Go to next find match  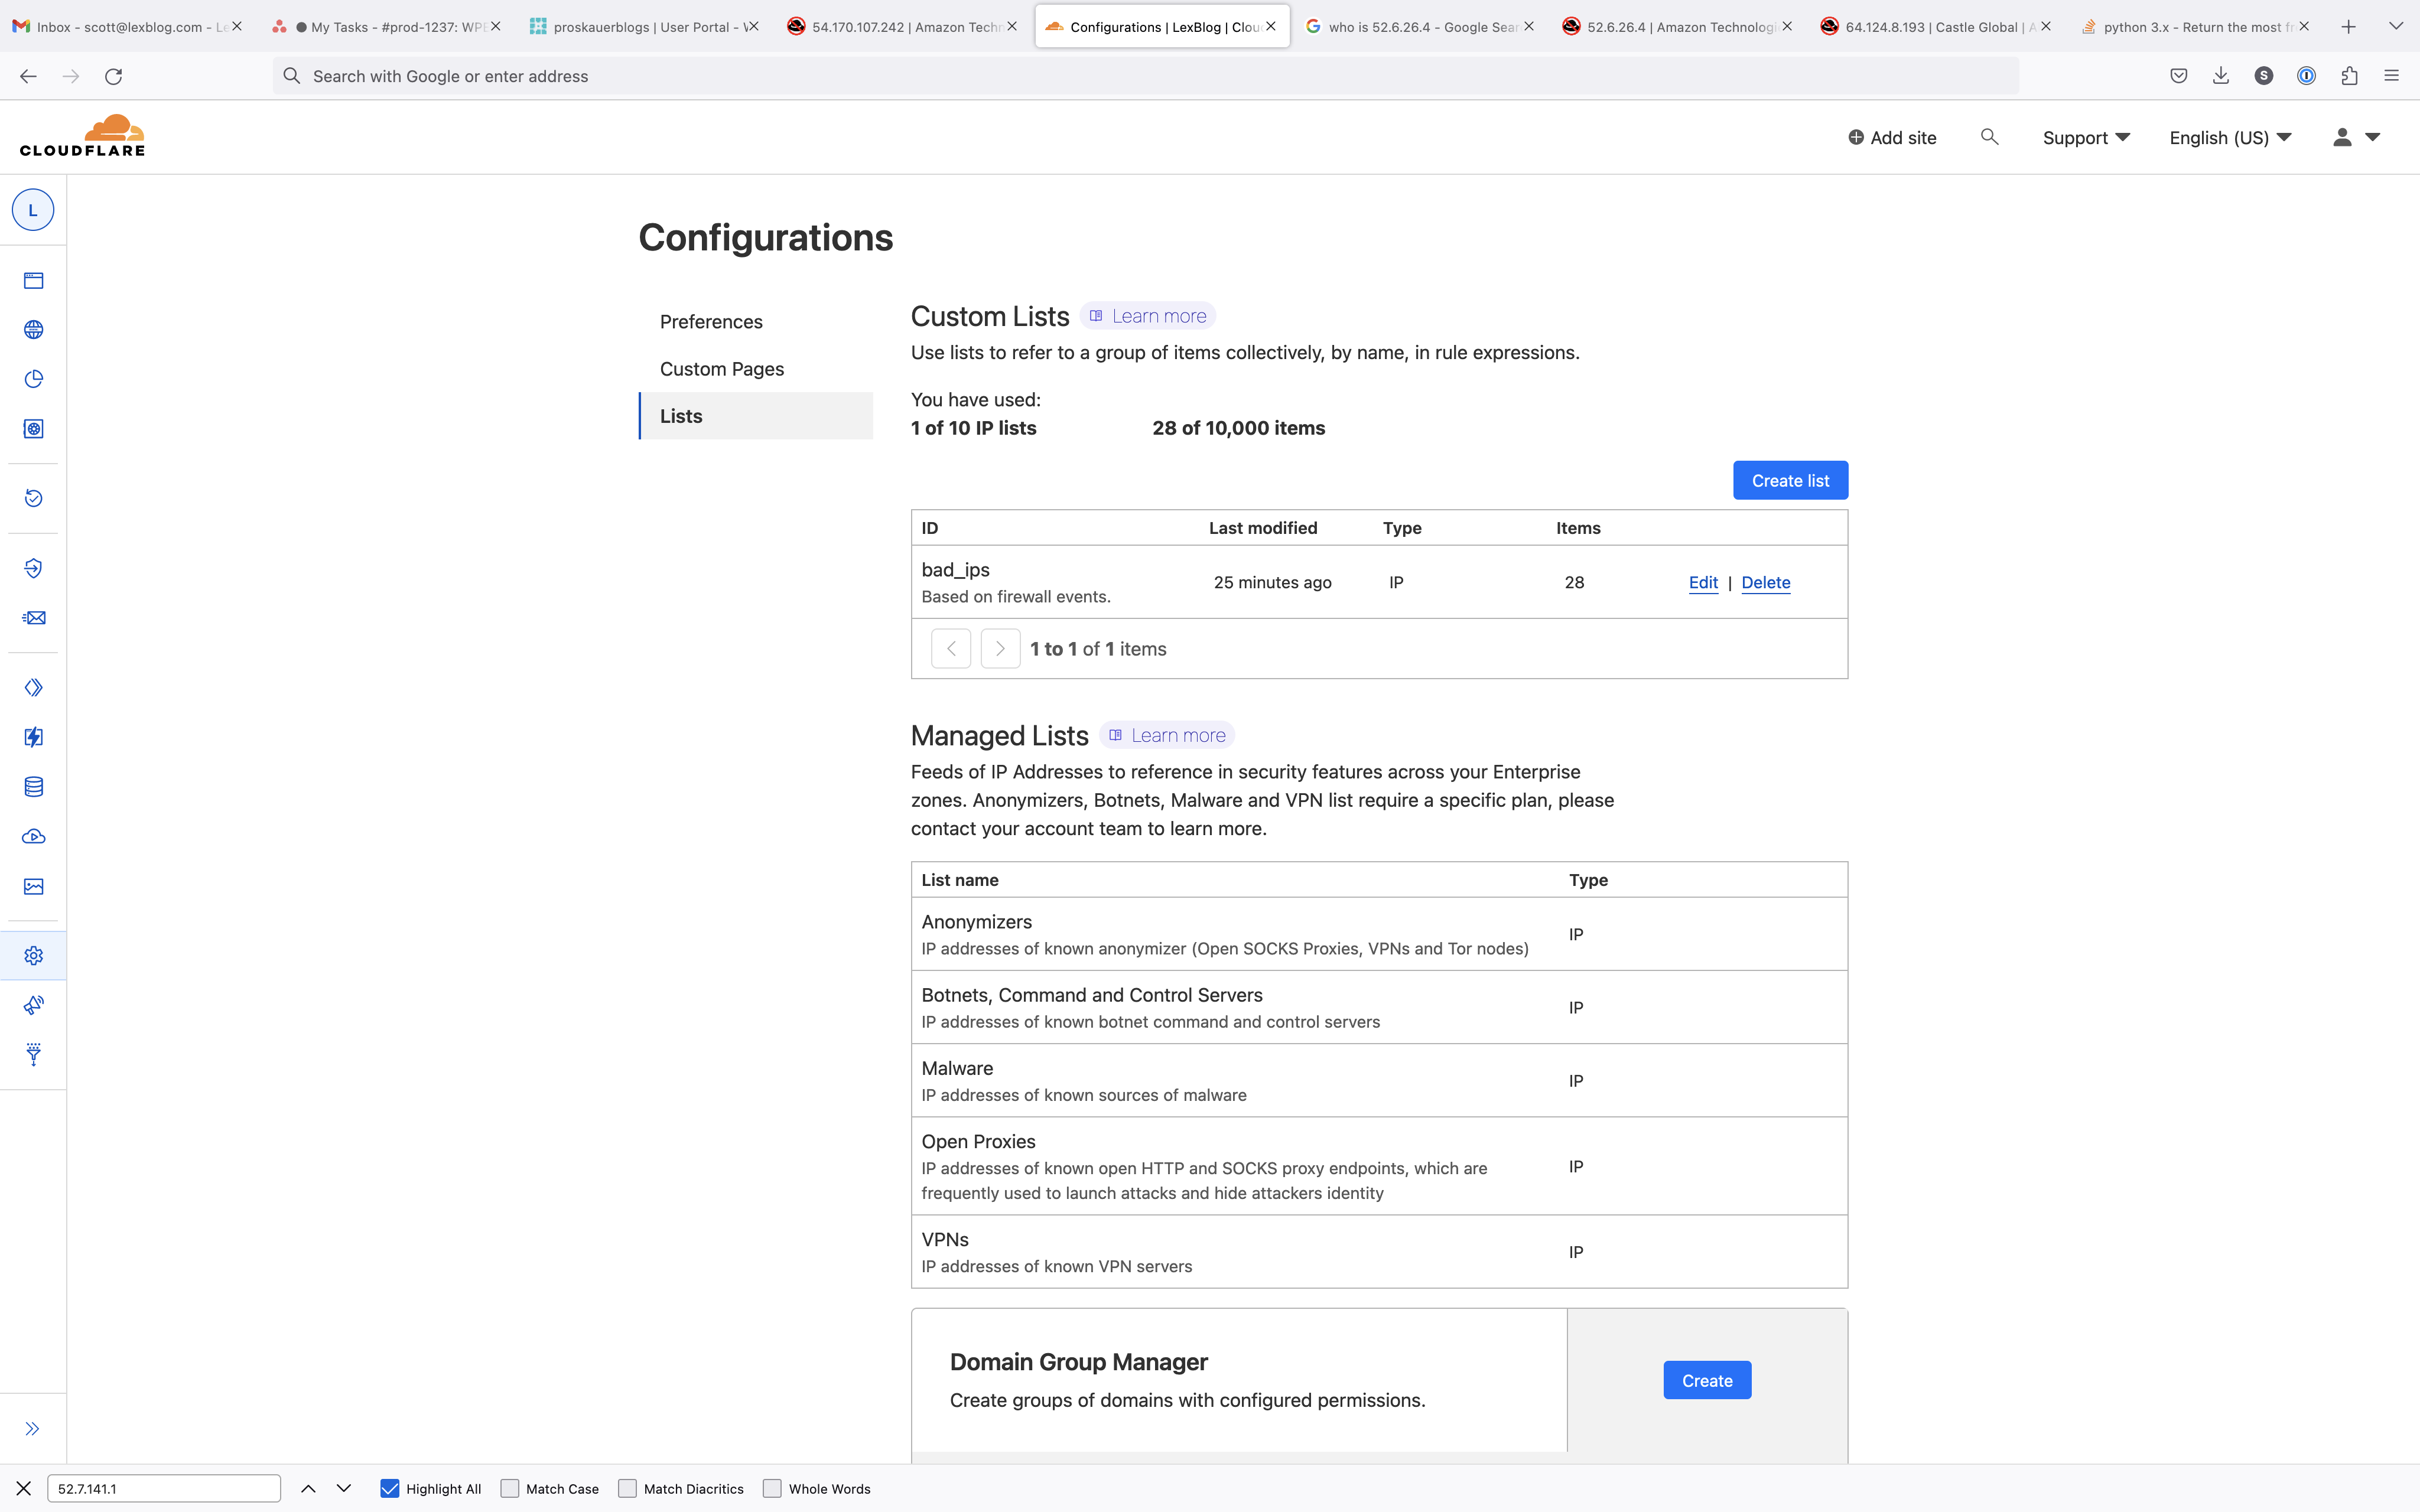point(344,1488)
